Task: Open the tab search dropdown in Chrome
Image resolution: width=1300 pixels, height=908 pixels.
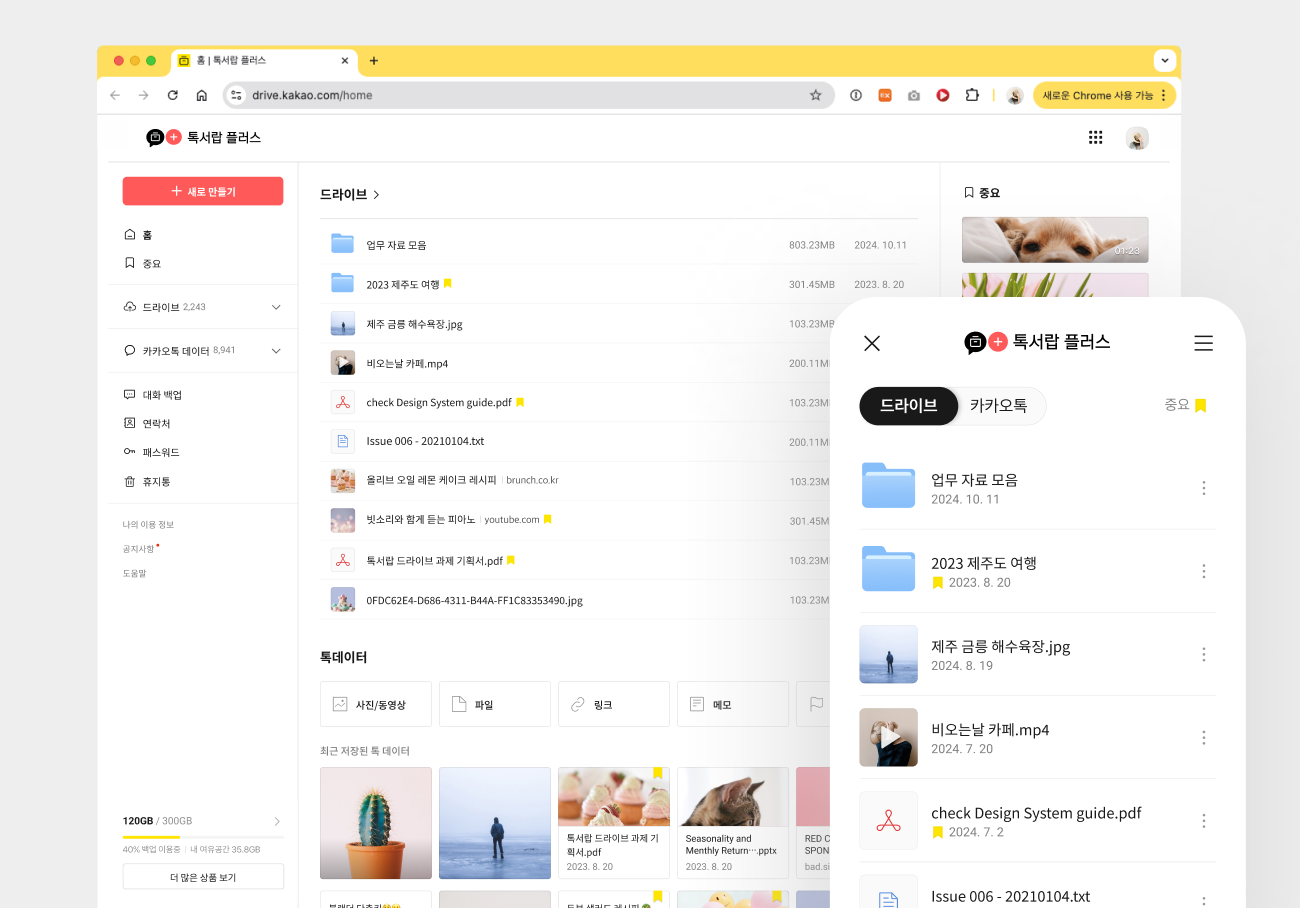Action: [1164, 60]
